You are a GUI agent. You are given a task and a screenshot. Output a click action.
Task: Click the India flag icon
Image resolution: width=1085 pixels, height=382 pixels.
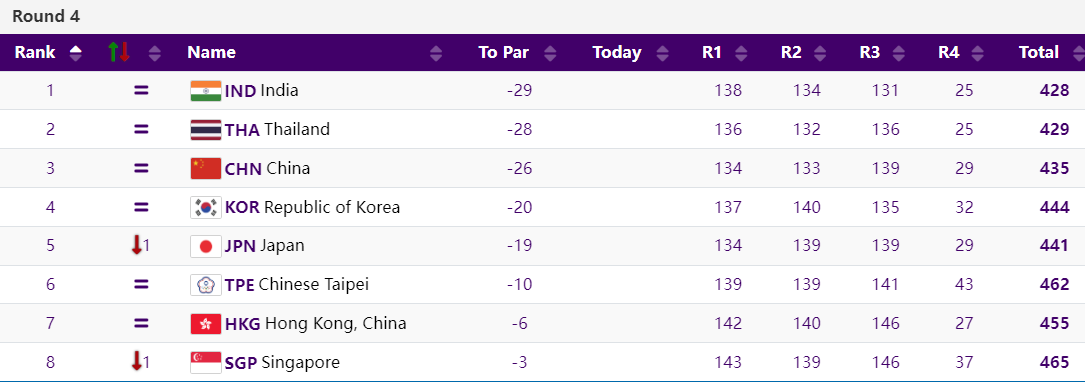(206, 91)
